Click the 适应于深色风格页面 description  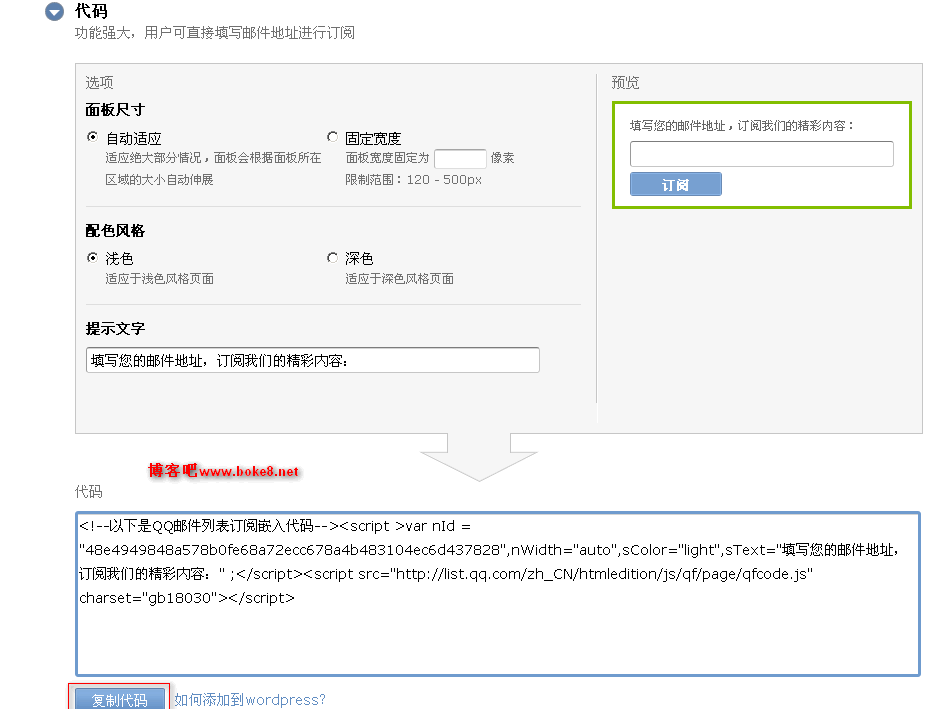point(399,279)
